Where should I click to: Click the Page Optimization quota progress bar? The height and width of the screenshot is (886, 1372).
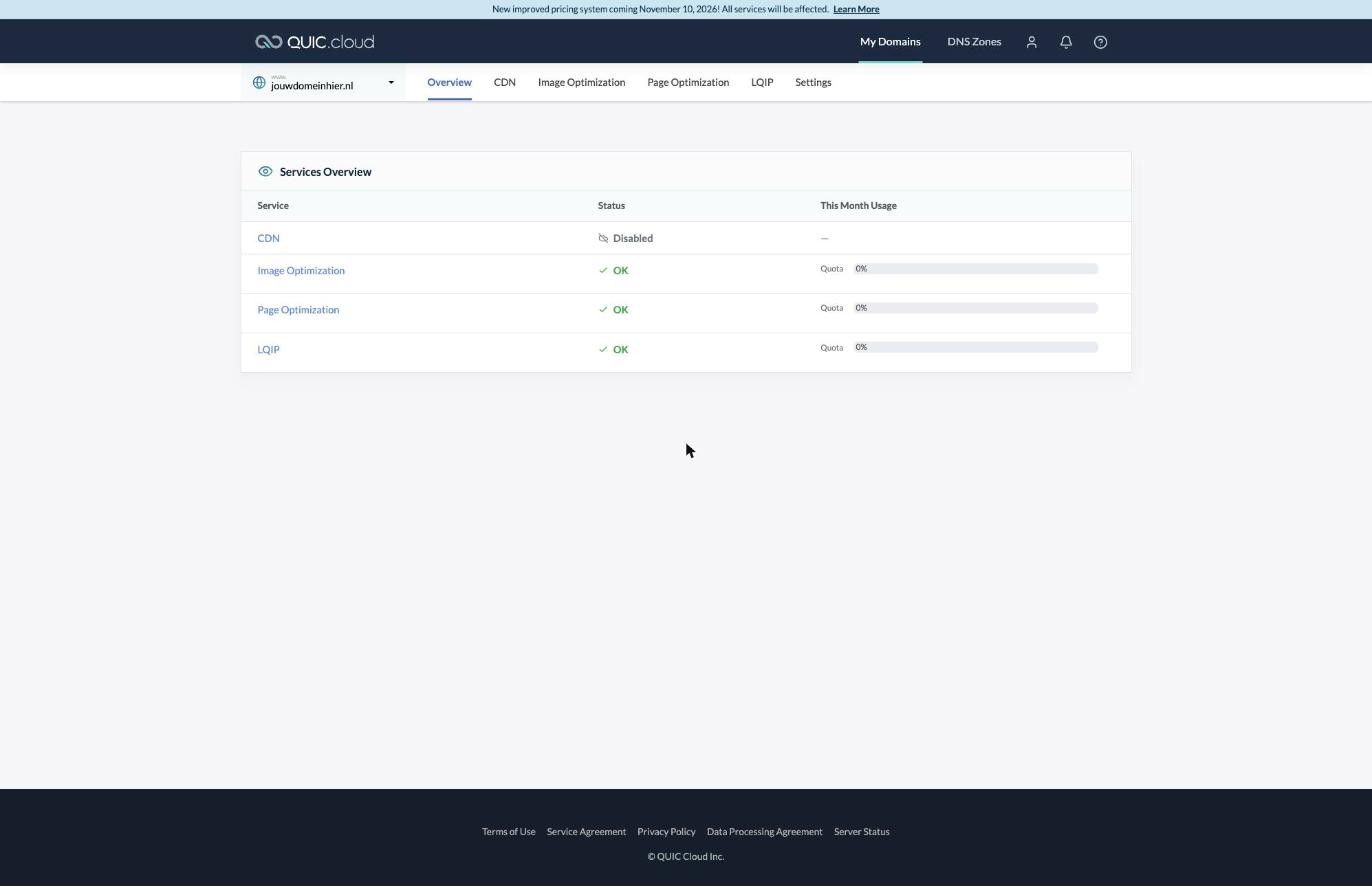[976, 308]
